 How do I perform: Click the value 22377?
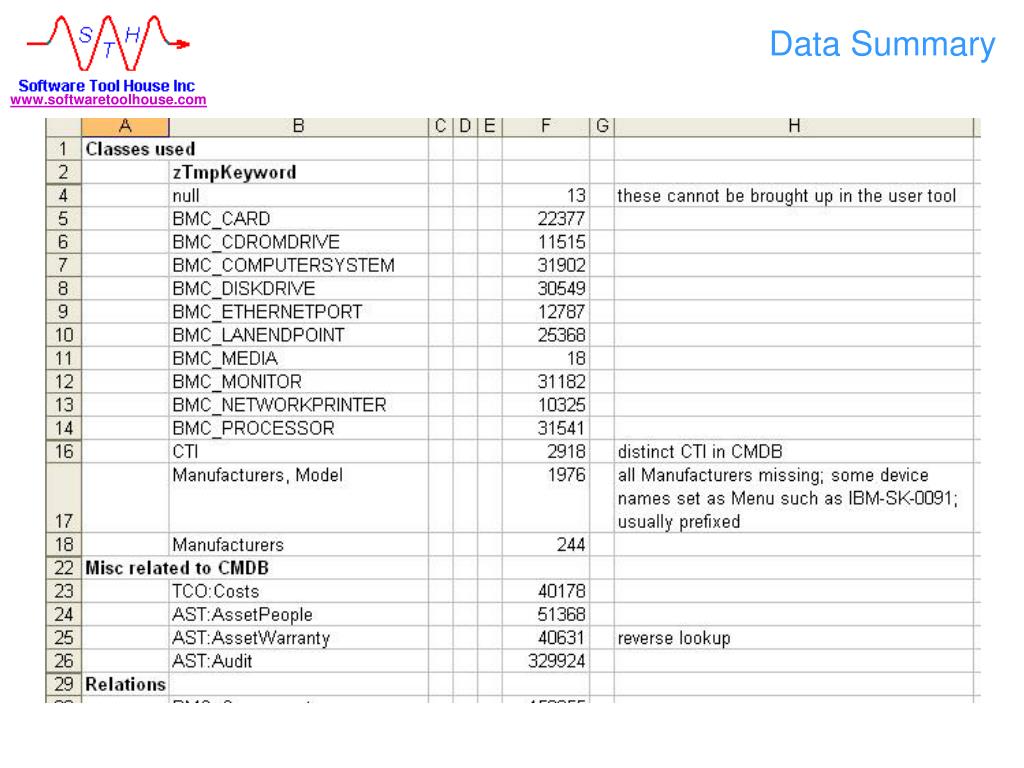coord(561,219)
